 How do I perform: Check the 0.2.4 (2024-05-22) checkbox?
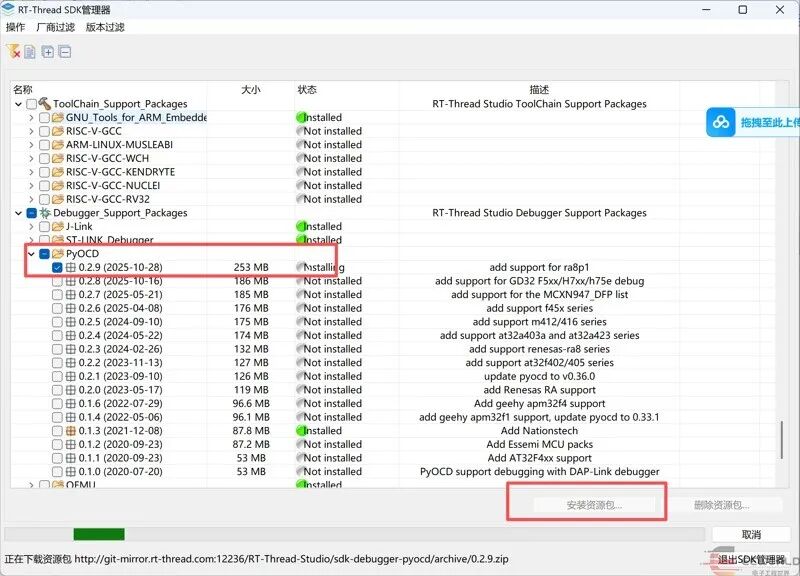pyautogui.click(x=57, y=335)
